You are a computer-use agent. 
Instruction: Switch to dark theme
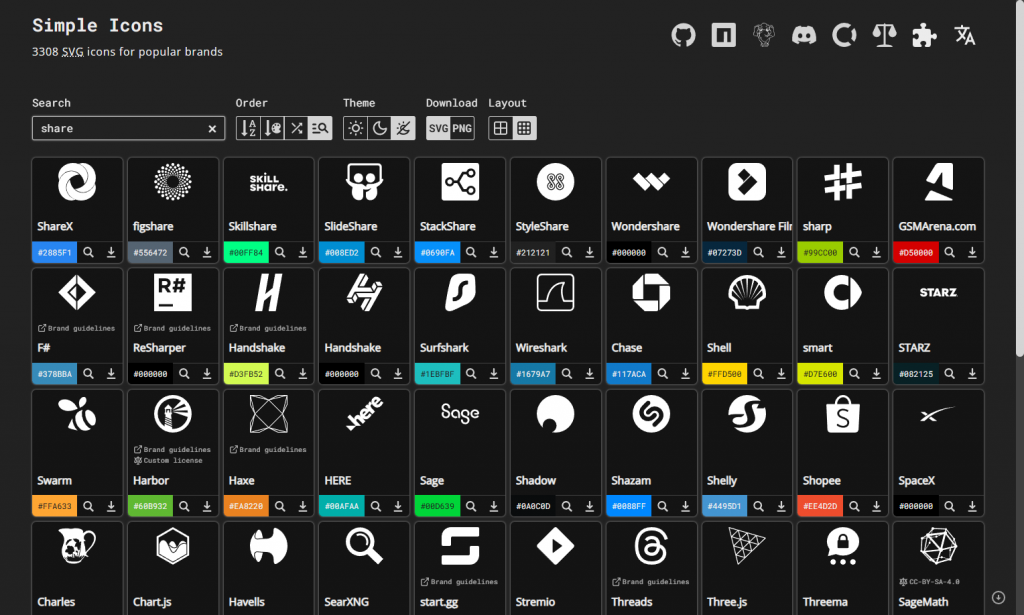pos(379,128)
